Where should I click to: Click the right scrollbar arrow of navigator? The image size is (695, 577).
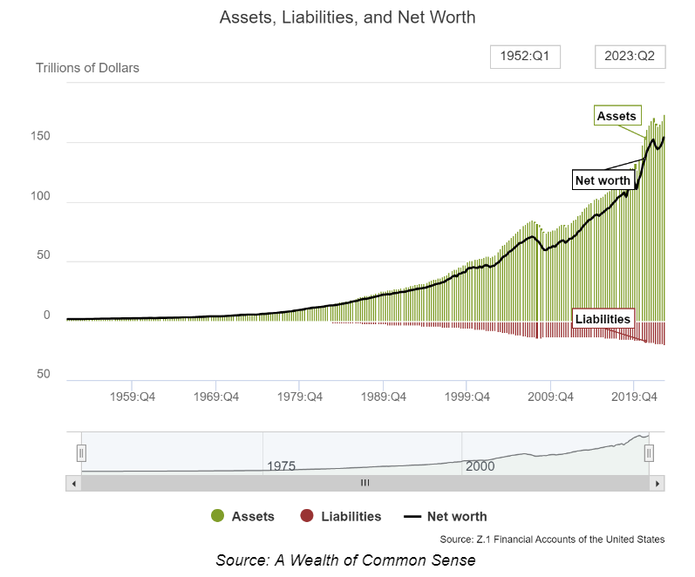657,483
